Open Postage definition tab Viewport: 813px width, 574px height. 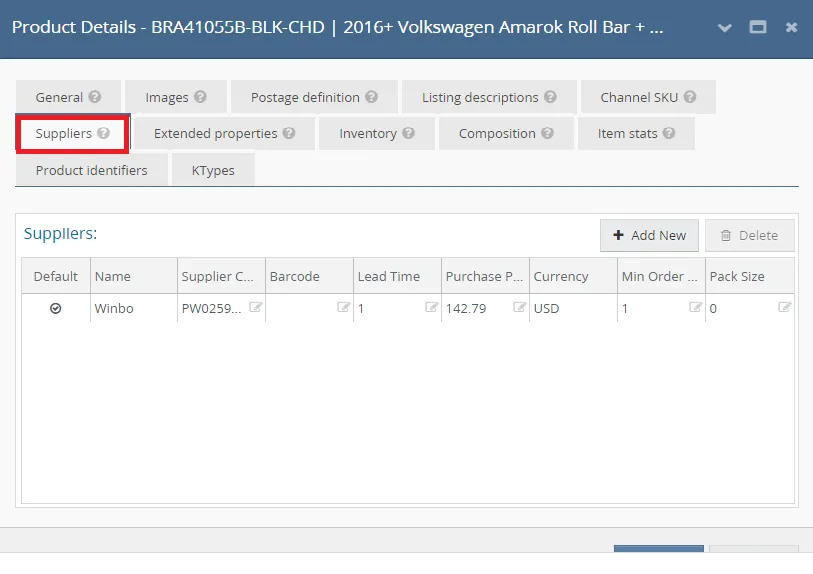point(314,97)
